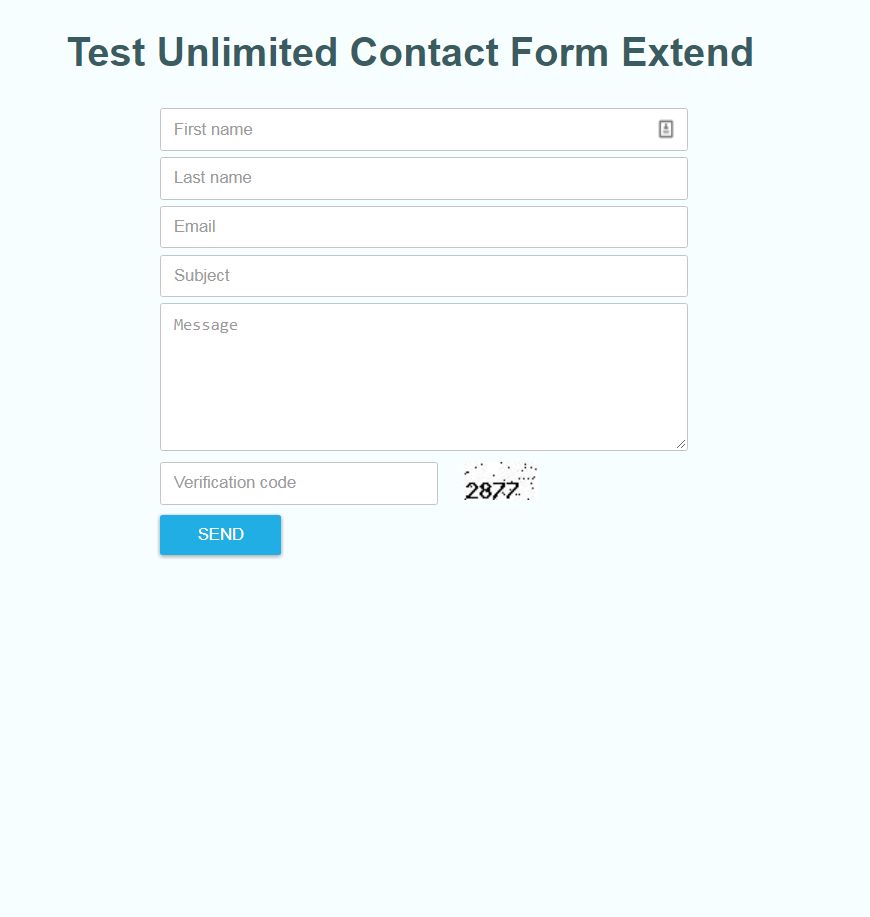Click the Verification code placeholder text

235,483
